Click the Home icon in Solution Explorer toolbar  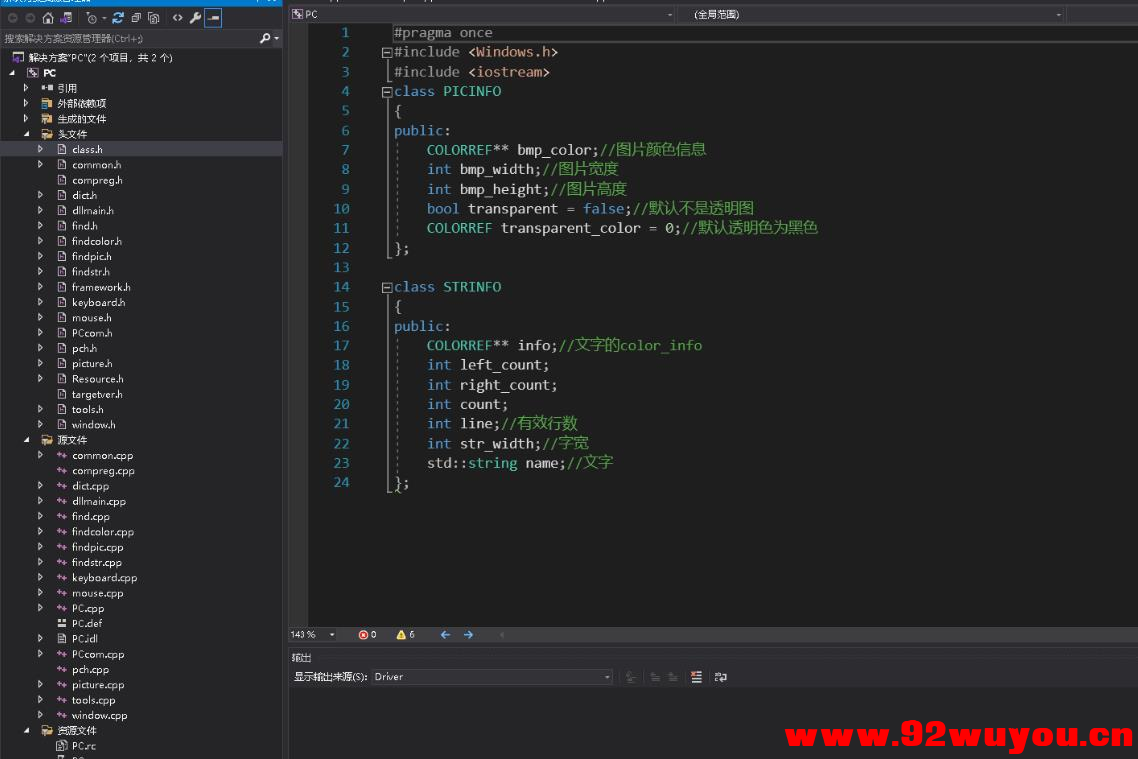[47, 17]
